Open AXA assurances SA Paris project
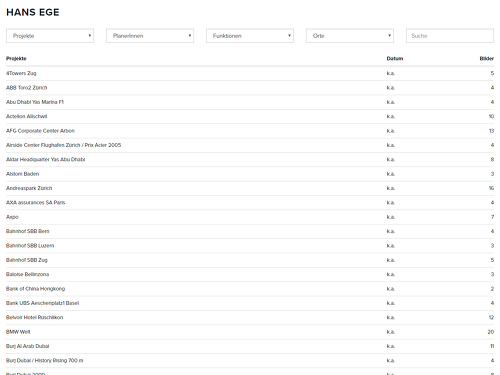 pyautogui.click(x=35, y=202)
